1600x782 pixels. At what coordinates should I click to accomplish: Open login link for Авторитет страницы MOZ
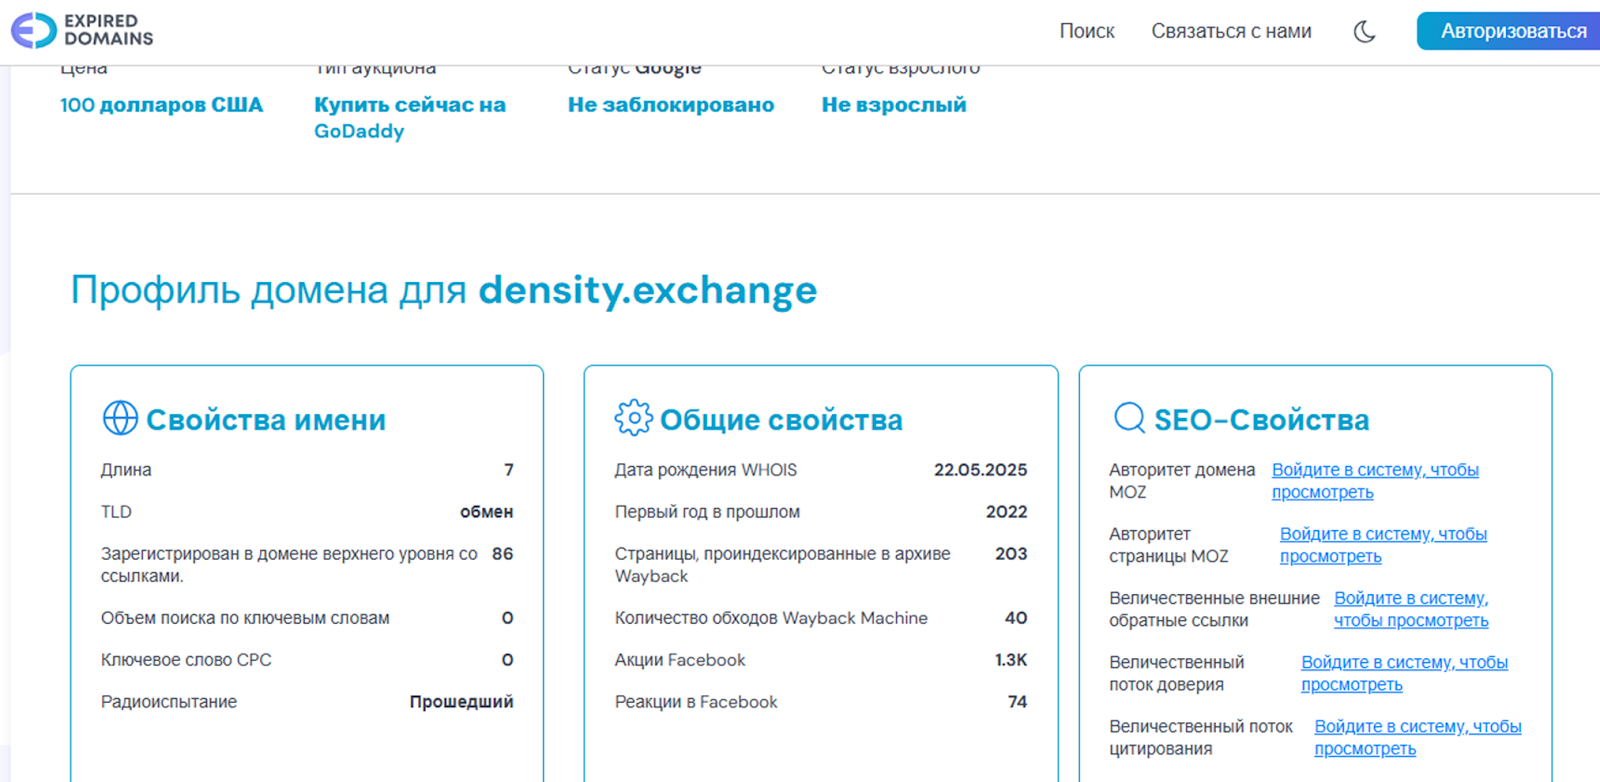(1382, 545)
